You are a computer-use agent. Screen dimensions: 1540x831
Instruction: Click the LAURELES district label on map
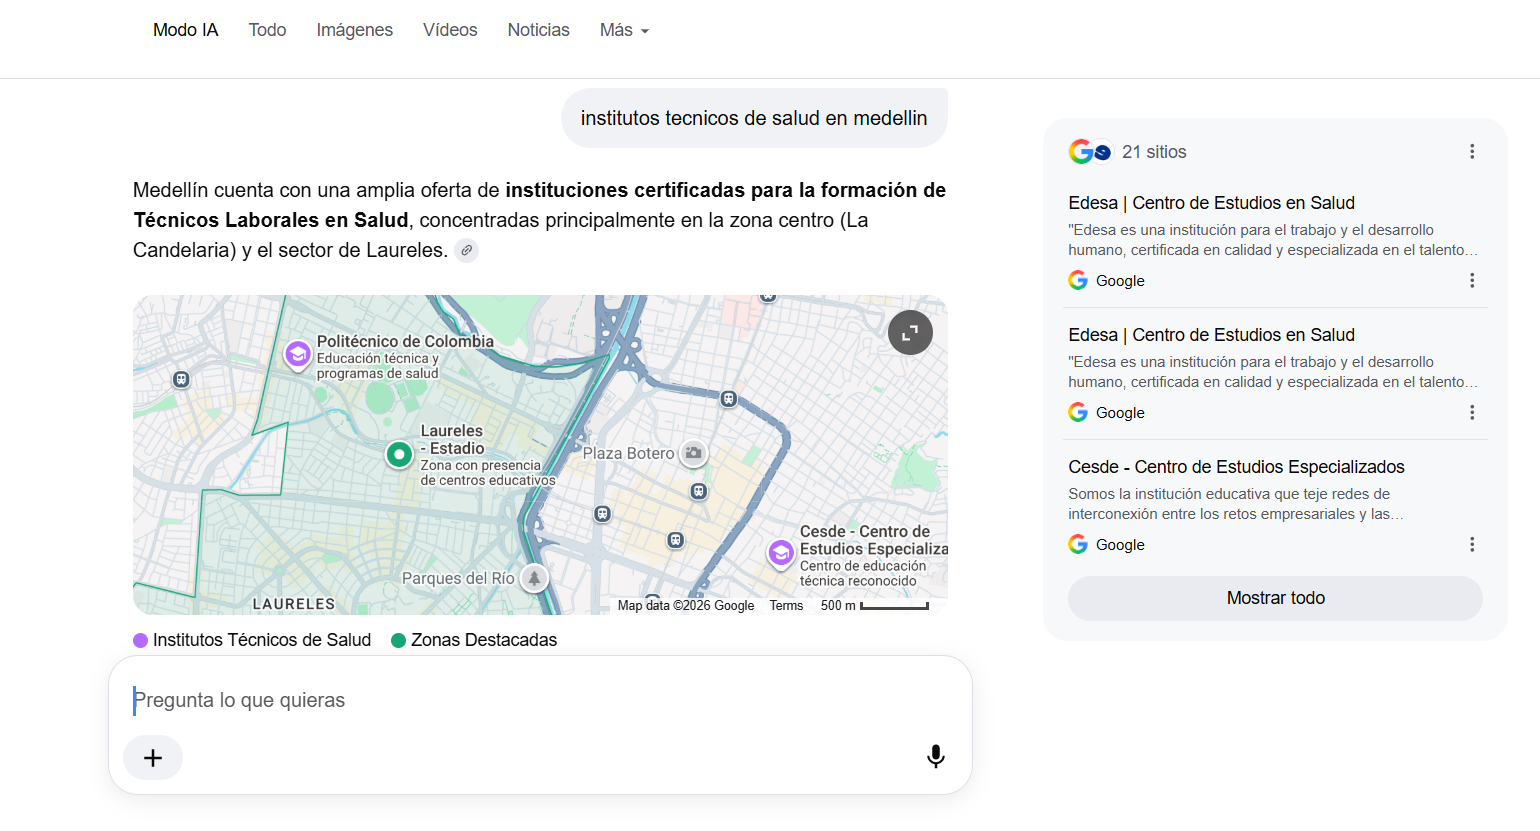294,604
